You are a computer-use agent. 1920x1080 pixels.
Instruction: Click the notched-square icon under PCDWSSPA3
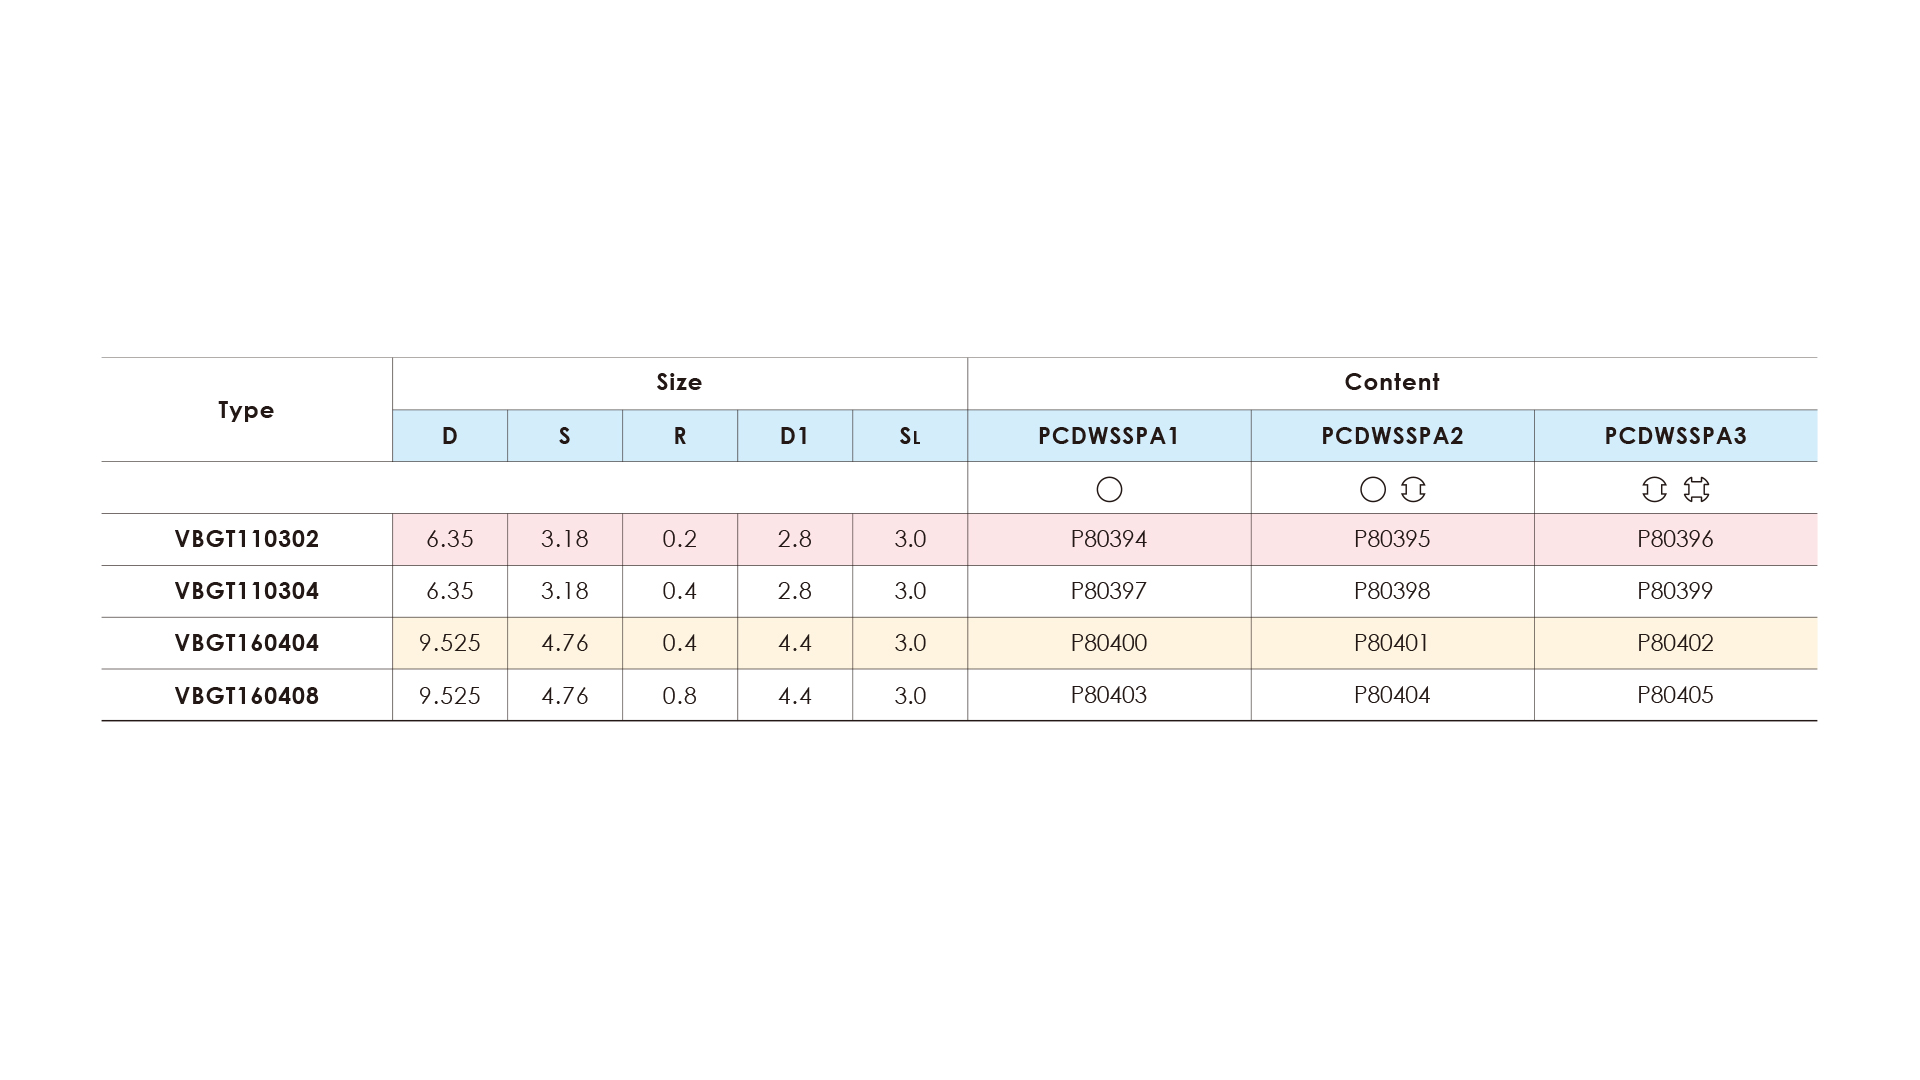(1696, 489)
